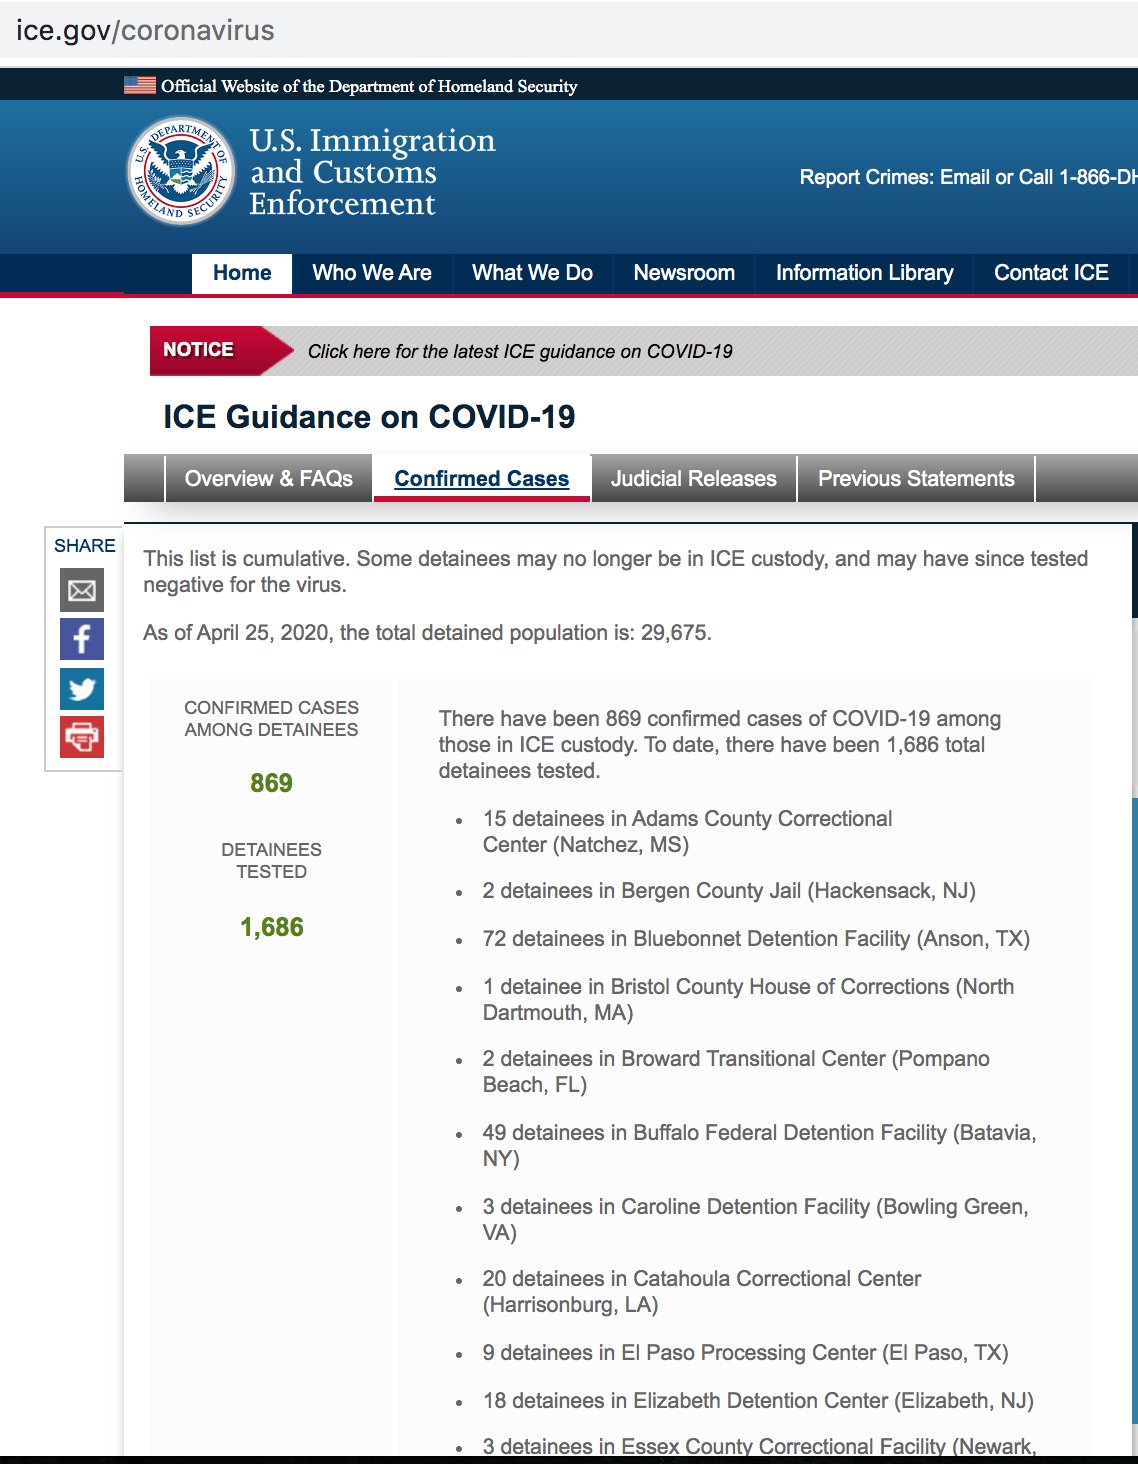The image size is (1138, 1464).
Task: Click Official Website of Homeland Security text
Action: click(369, 86)
